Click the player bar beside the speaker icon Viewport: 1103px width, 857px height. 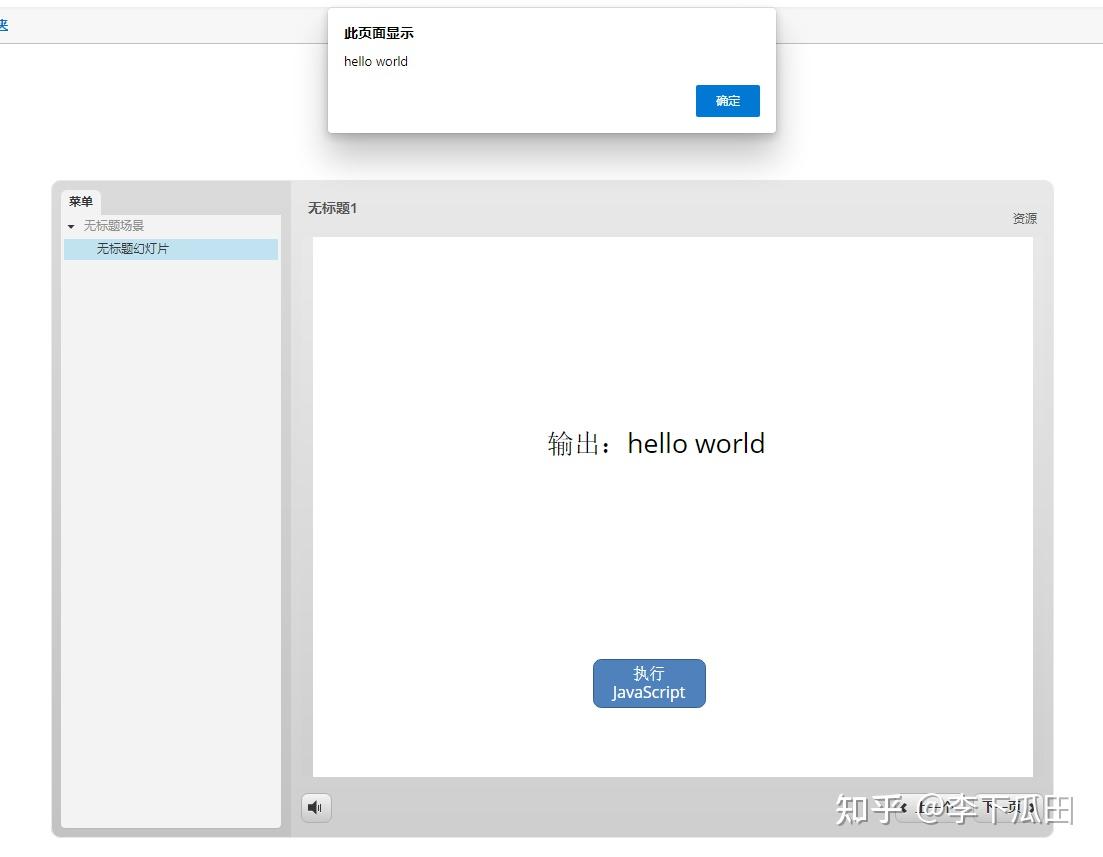[600, 807]
